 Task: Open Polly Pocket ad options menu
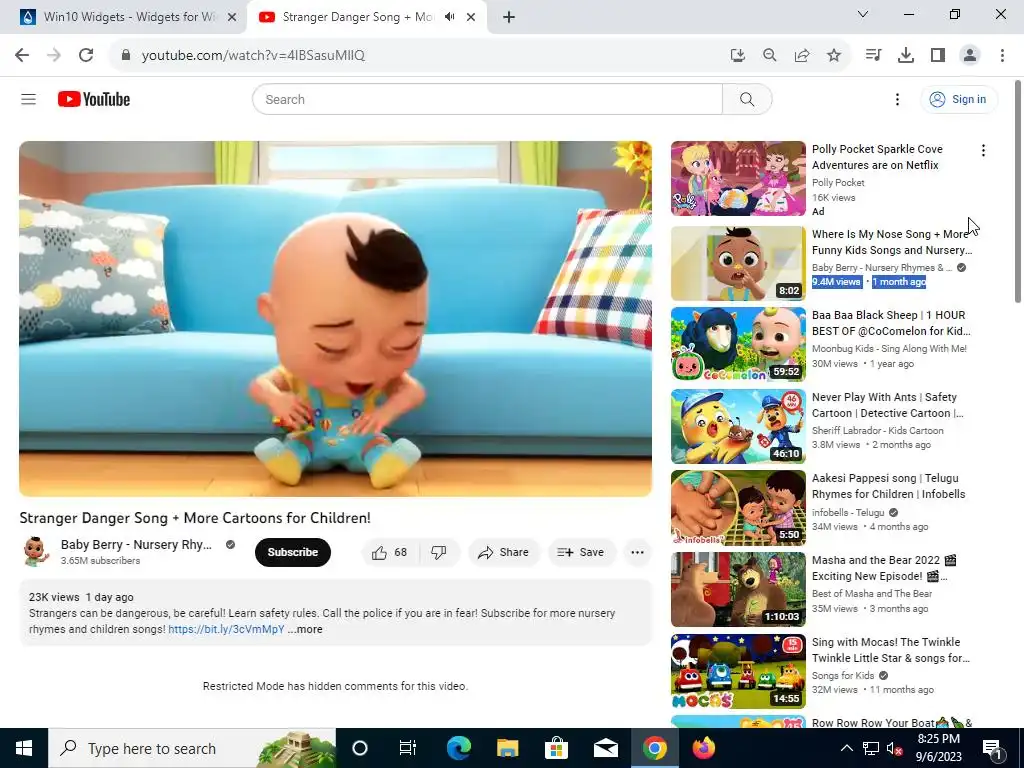pyautogui.click(x=983, y=151)
